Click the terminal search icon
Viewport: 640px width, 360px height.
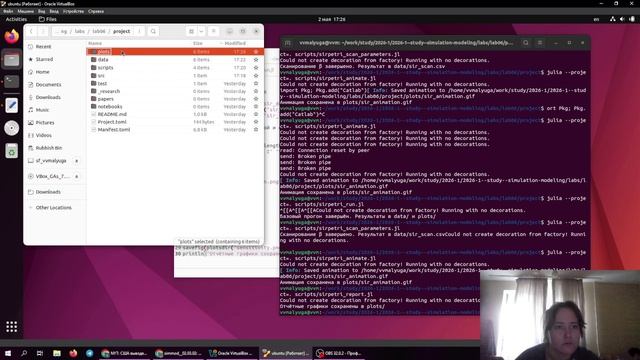[x=526, y=42]
